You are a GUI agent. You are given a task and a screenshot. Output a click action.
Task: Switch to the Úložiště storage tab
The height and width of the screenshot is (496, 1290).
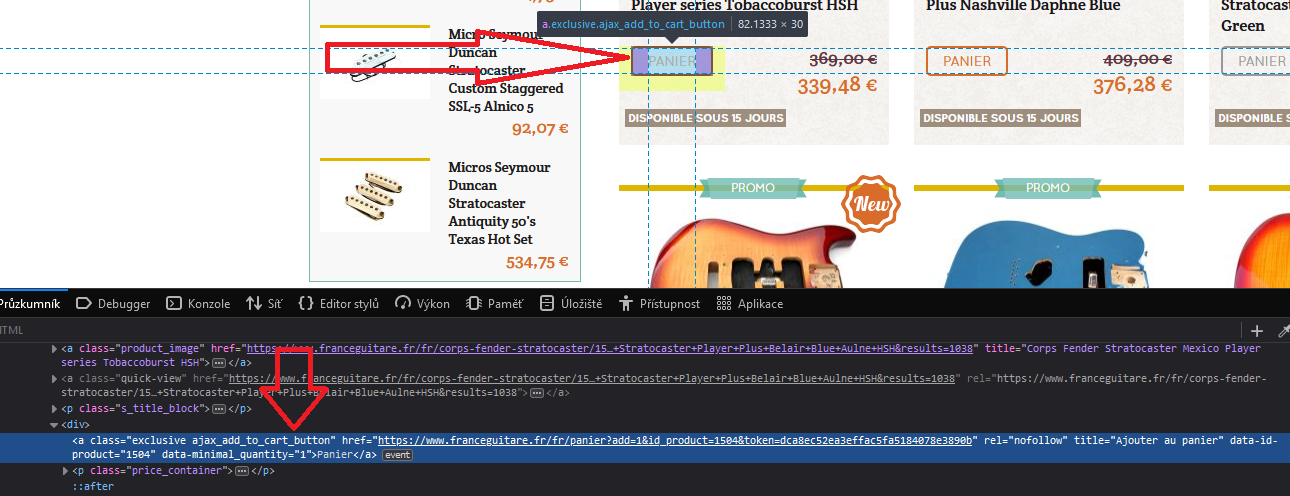tap(570, 303)
